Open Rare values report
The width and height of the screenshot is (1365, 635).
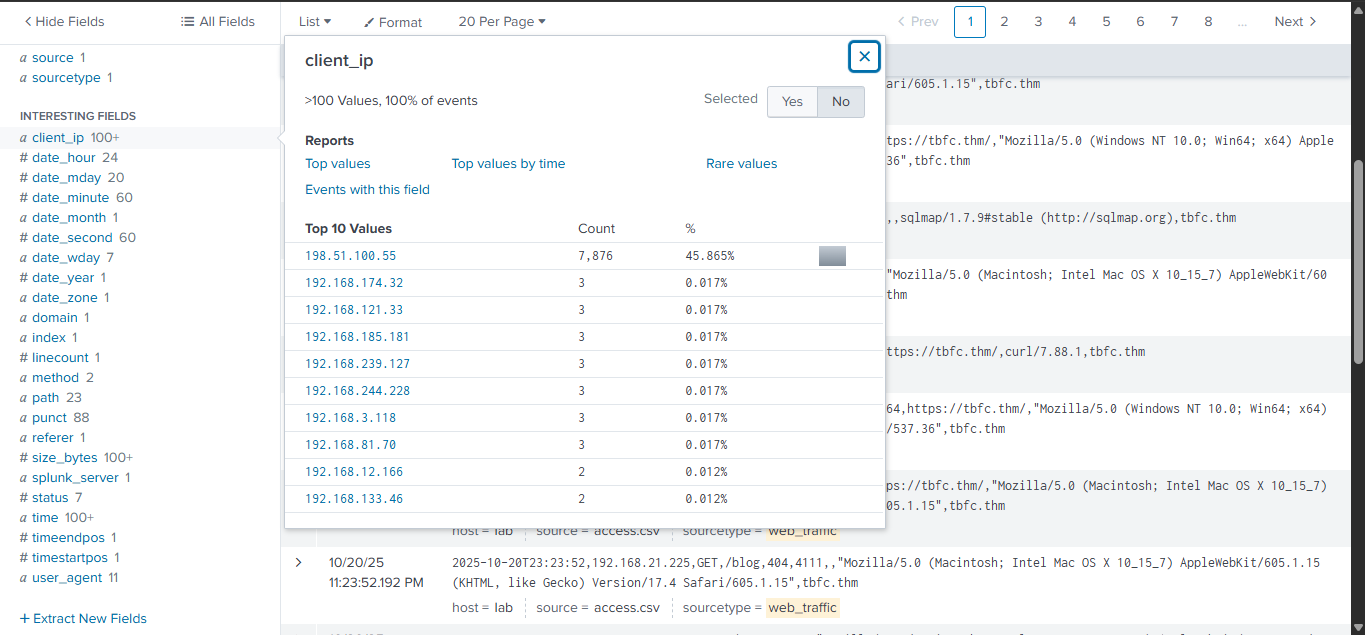741,164
